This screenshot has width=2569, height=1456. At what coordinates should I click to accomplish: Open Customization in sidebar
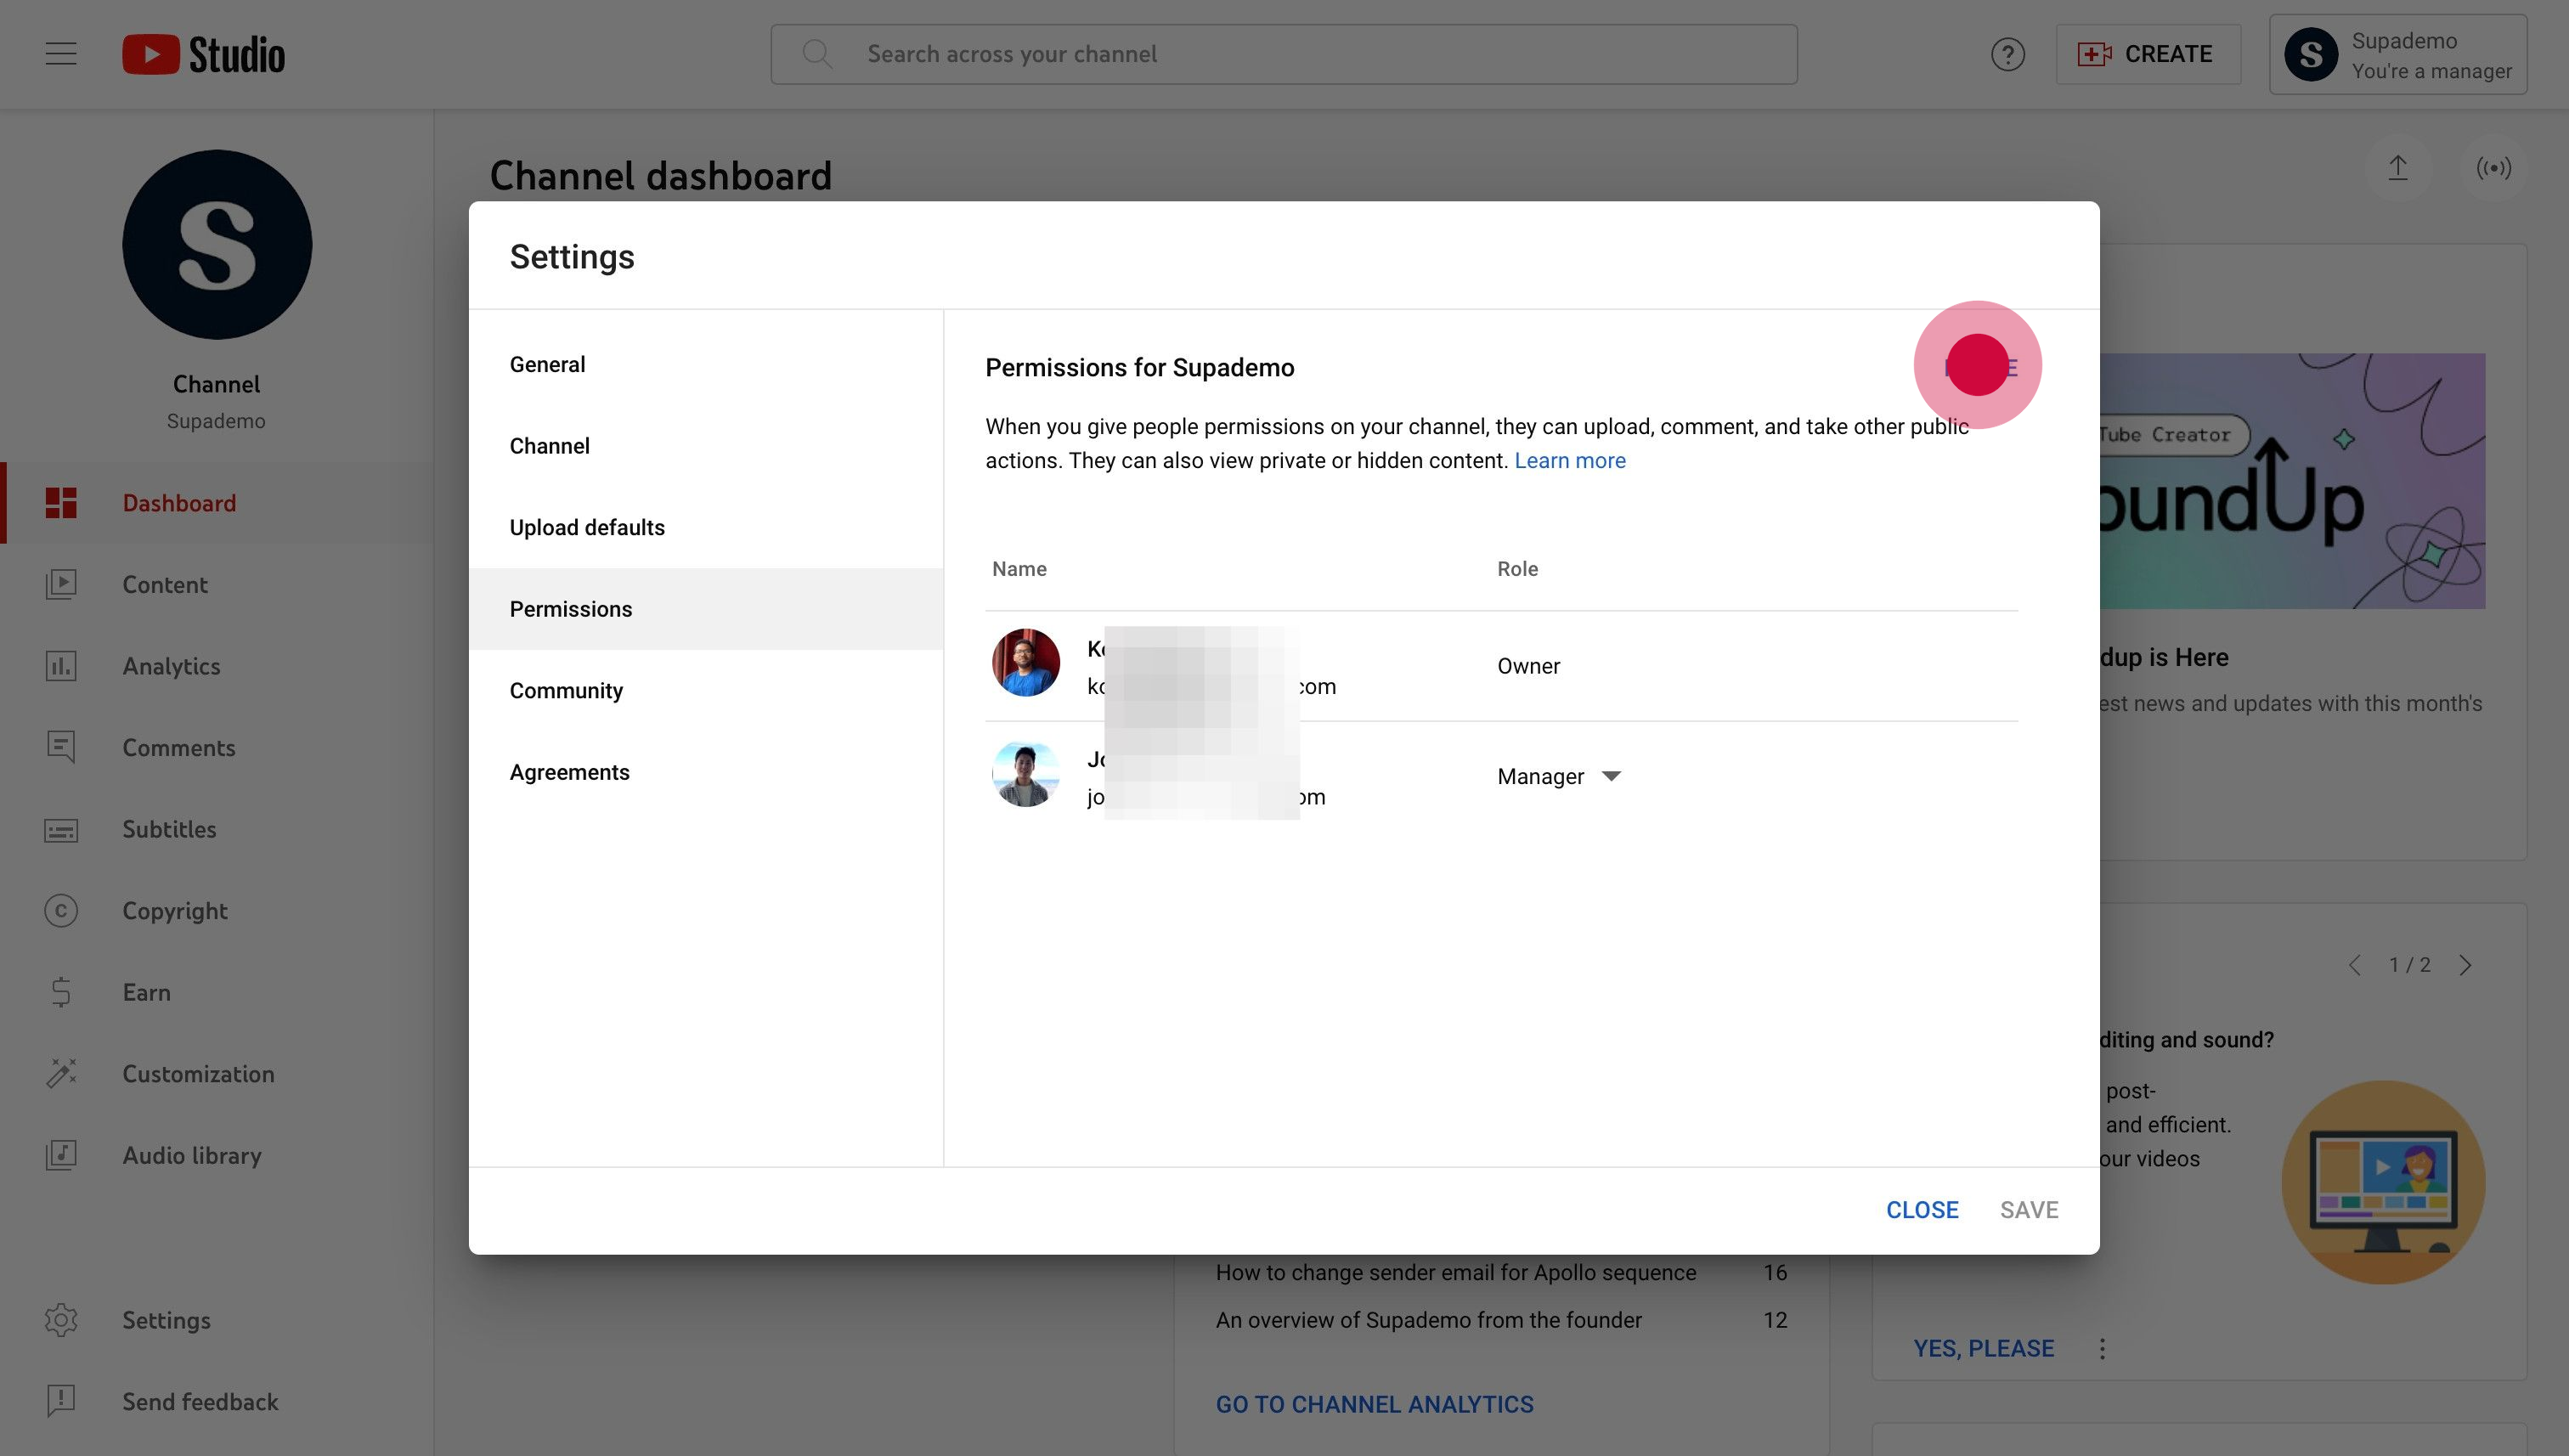click(x=217, y=1073)
